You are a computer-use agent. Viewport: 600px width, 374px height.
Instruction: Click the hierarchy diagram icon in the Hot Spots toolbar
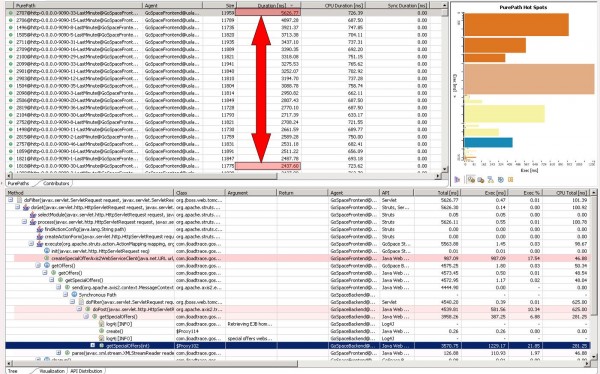491,180
